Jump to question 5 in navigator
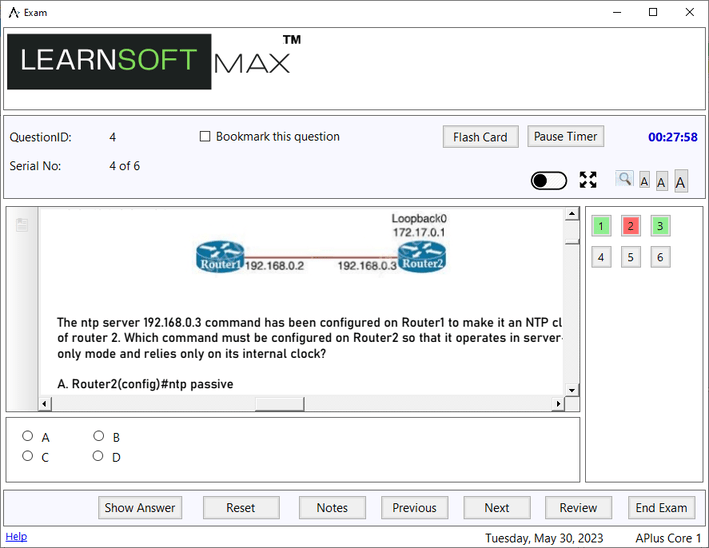709x548 pixels. 630,257
